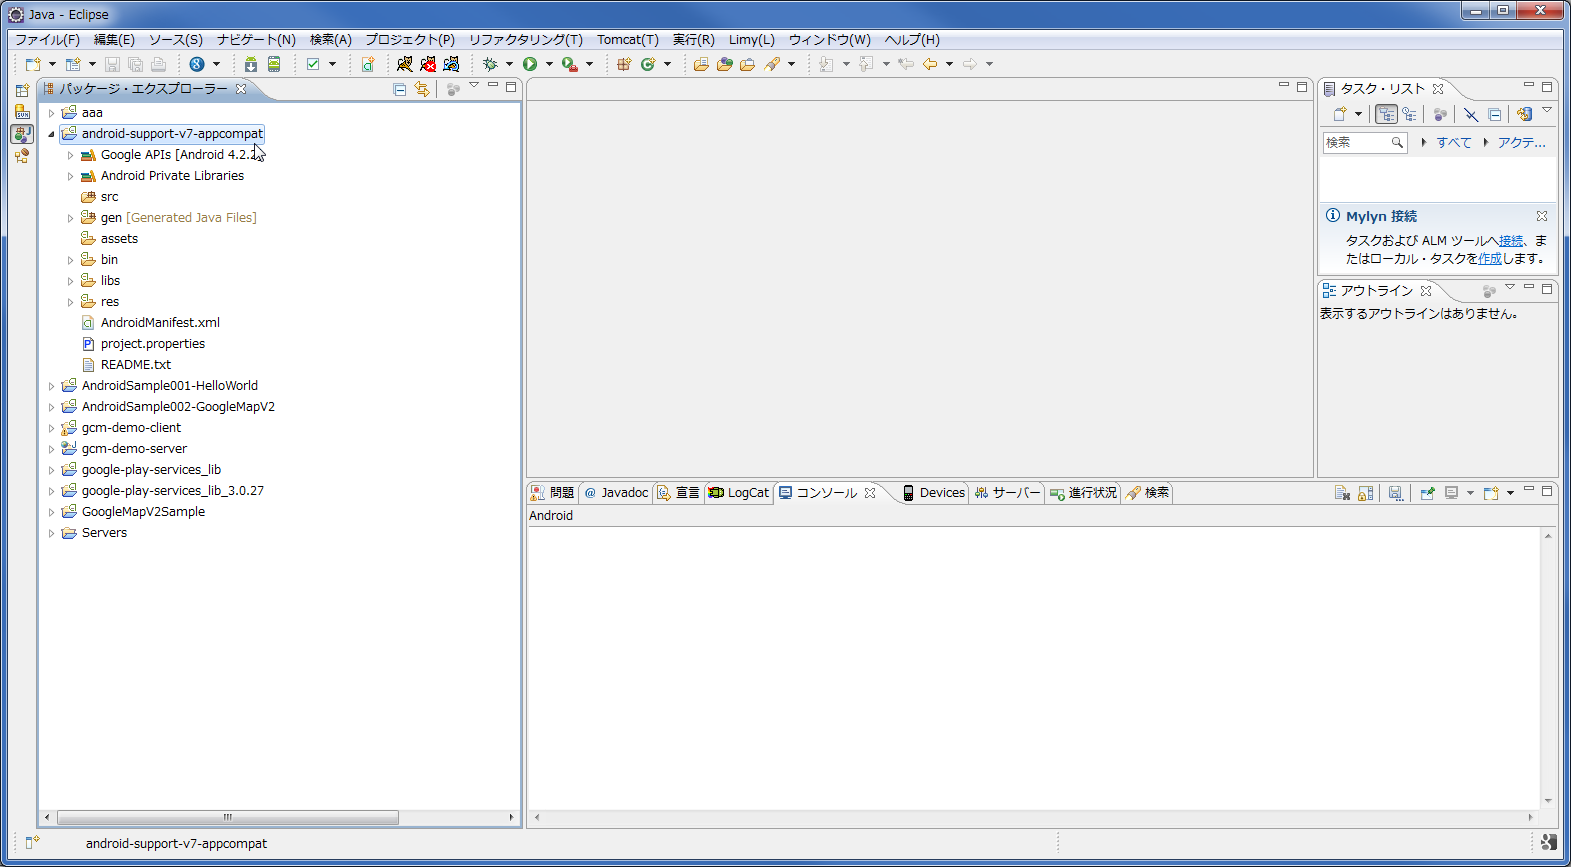Toggle Pin Console button
Viewport: 1571px width, 867px height.
[x=1428, y=493]
